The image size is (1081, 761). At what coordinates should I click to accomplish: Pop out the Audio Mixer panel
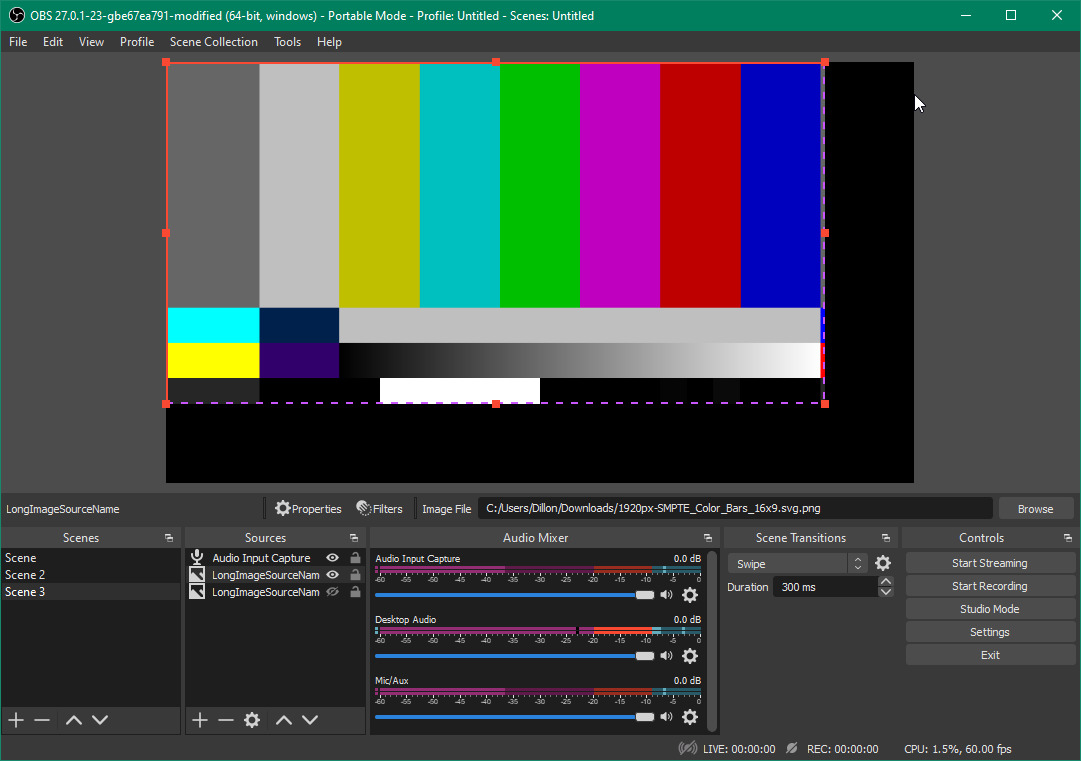708,537
